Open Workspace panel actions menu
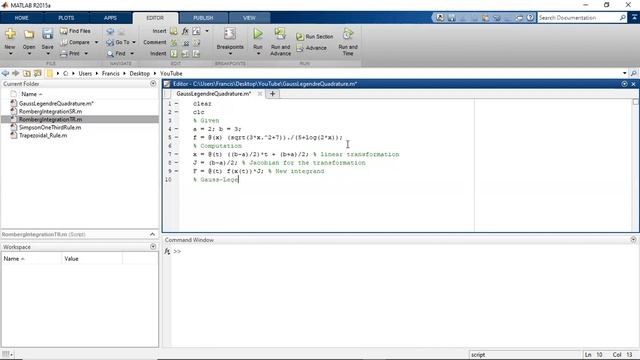640x360 pixels. click(x=153, y=247)
